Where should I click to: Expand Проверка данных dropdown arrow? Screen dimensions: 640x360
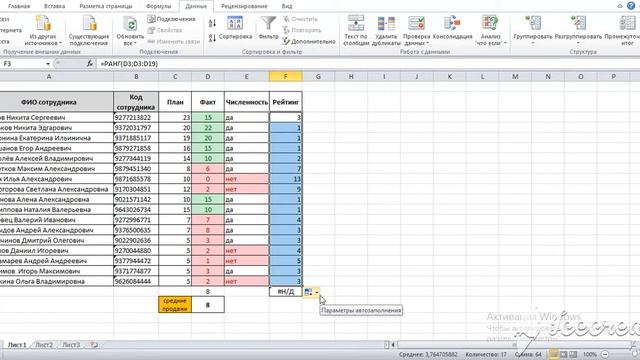(x=428, y=43)
